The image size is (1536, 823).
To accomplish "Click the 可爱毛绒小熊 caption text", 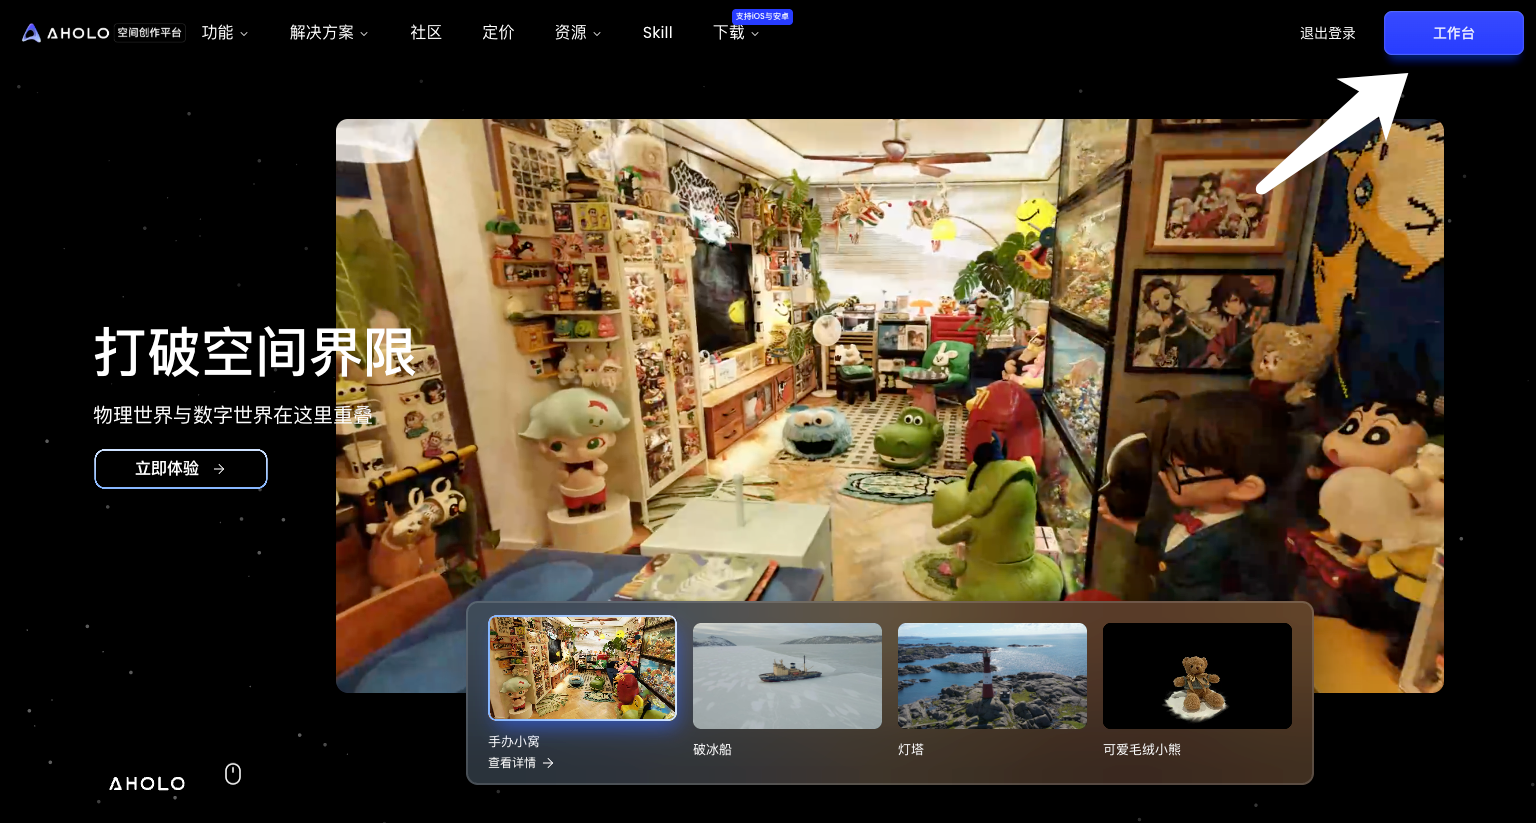I will (1142, 749).
